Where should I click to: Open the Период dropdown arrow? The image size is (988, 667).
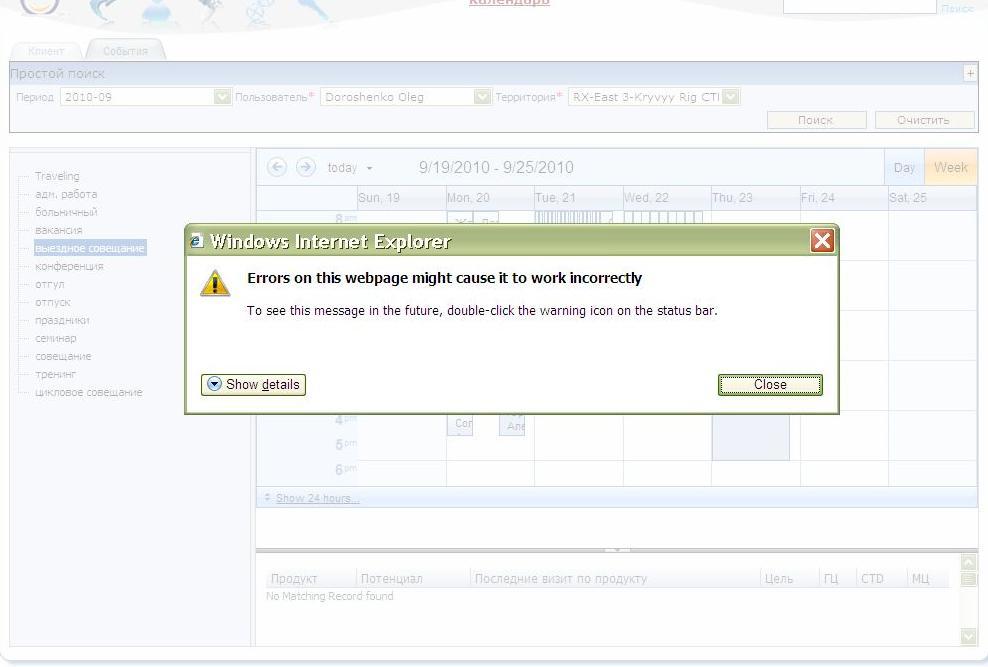tap(222, 97)
